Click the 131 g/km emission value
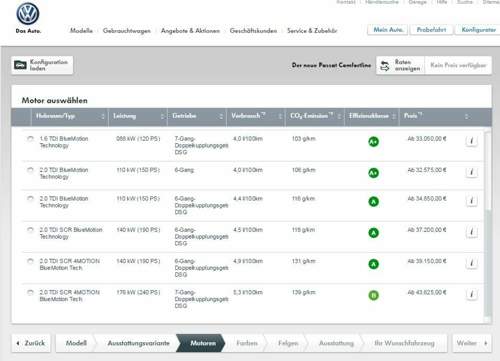The width and height of the screenshot is (500, 361). [x=303, y=261]
